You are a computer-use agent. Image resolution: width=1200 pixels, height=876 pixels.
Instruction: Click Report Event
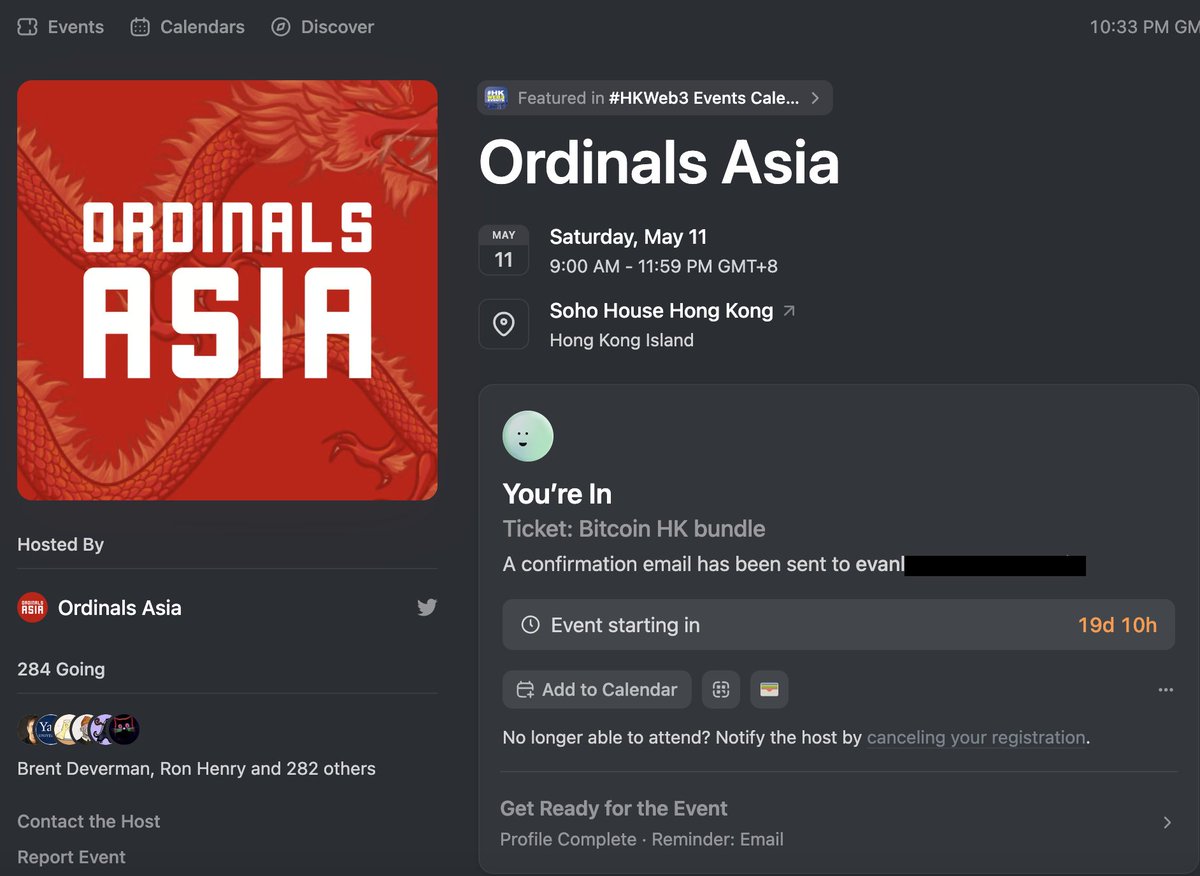[x=72, y=857]
